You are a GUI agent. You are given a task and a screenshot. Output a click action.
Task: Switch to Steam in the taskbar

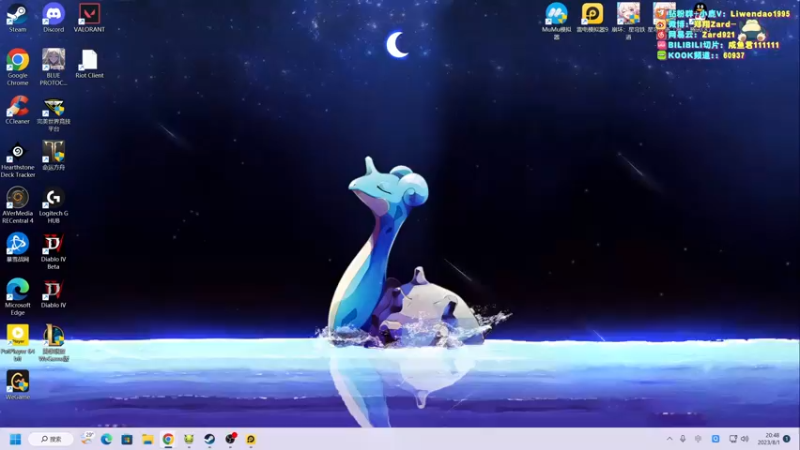(x=209, y=439)
